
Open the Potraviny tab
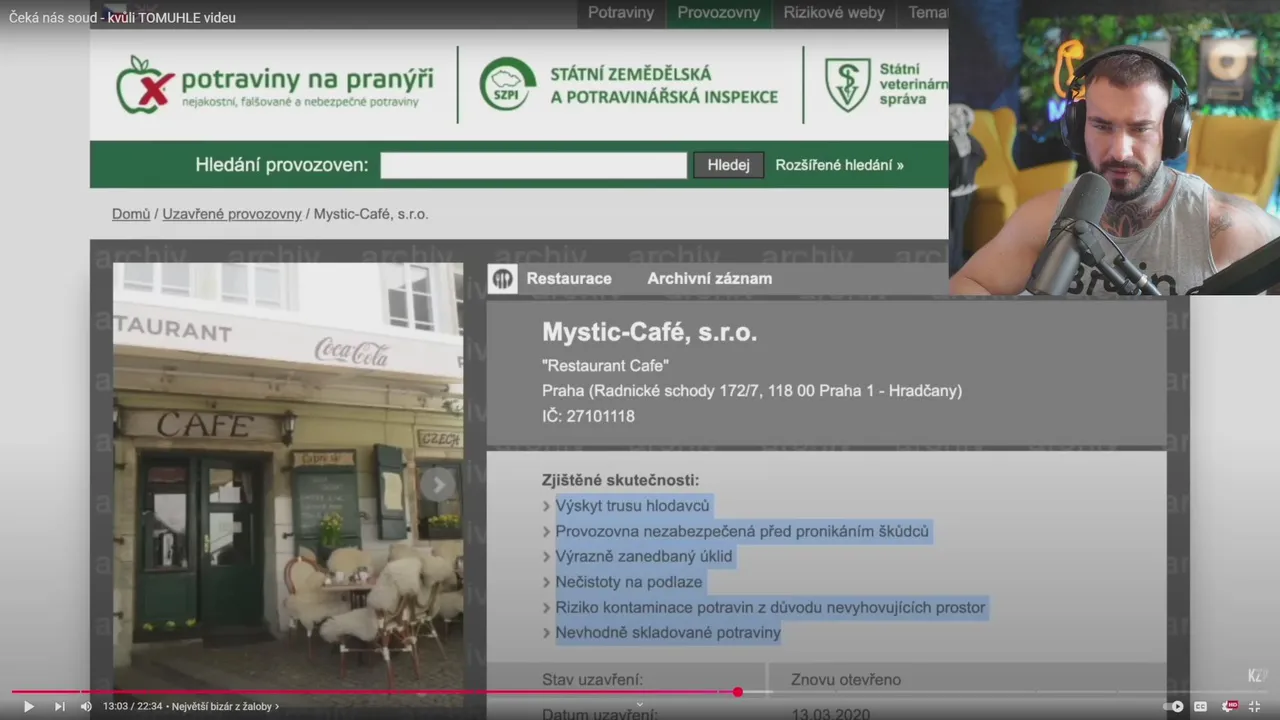[x=620, y=13]
